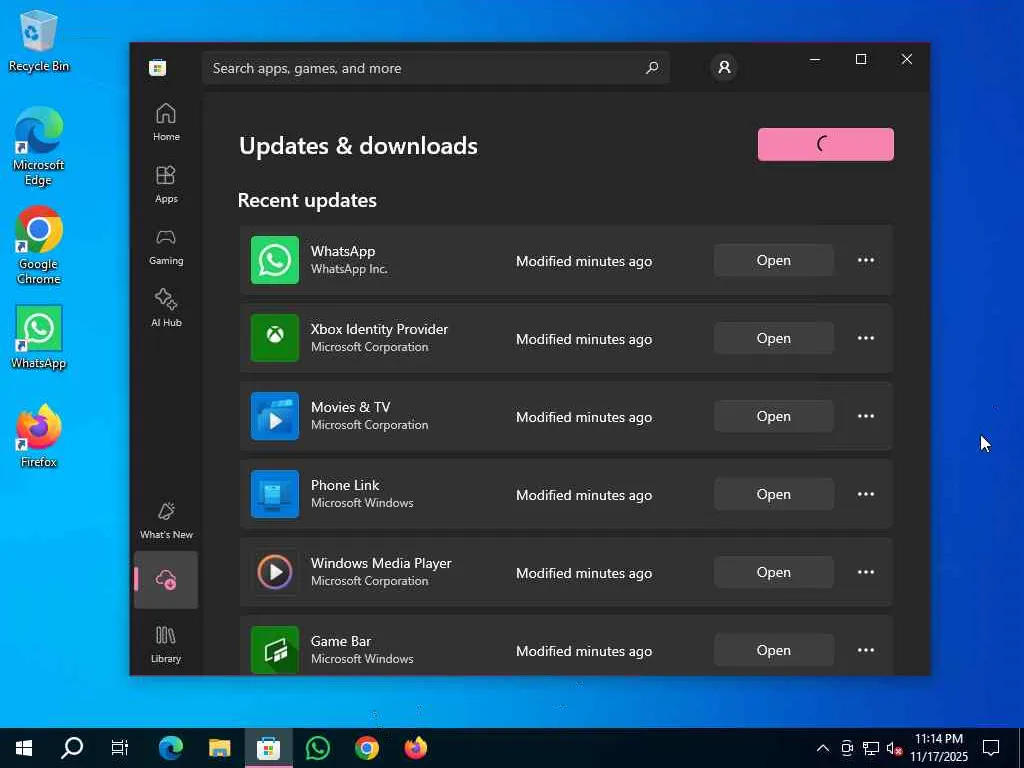Screen dimensions: 1024x768
Task: Open the notification center icon
Action: tap(991, 748)
